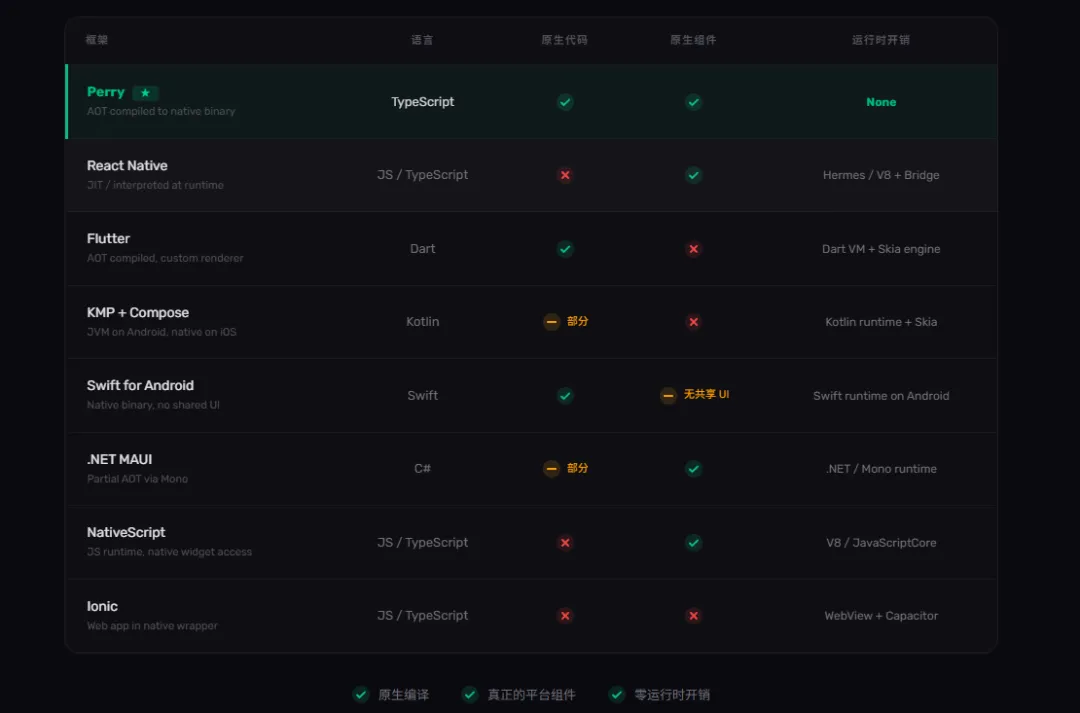Click the green None overhead value
The height and width of the screenshot is (713, 1080).
click(x=881, y=102)
